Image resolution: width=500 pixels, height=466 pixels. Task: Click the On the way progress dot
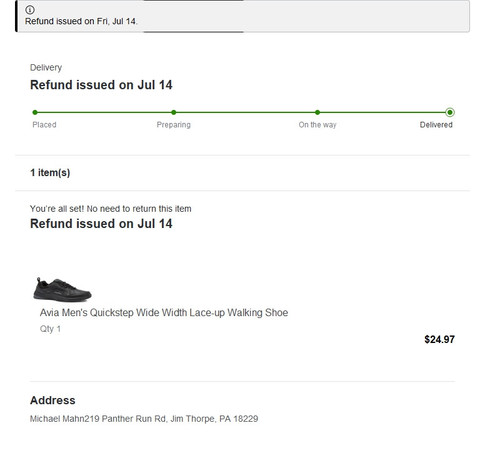[317, 112]
